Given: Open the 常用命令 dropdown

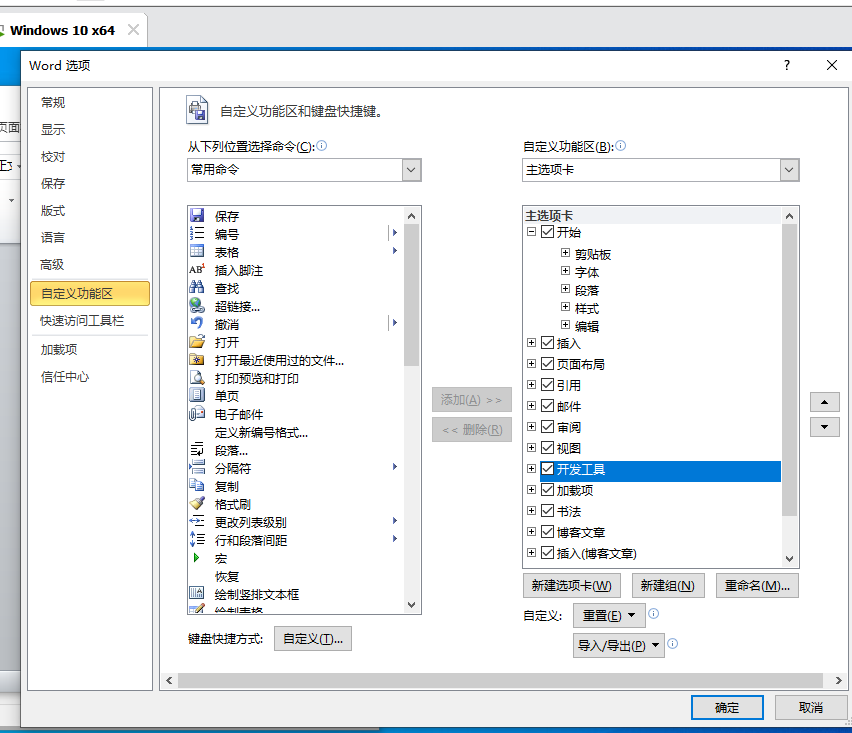Looking at the screenshot, I should [x=411, y=170].
